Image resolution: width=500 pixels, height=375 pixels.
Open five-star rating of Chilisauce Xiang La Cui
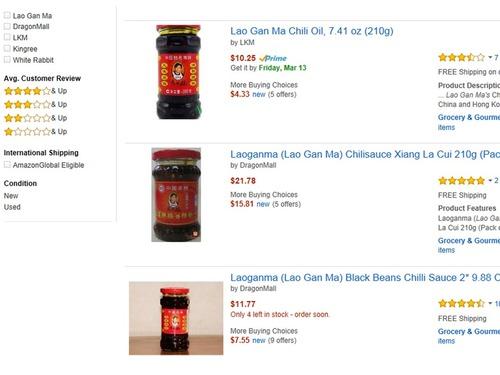tap(461, 181)
